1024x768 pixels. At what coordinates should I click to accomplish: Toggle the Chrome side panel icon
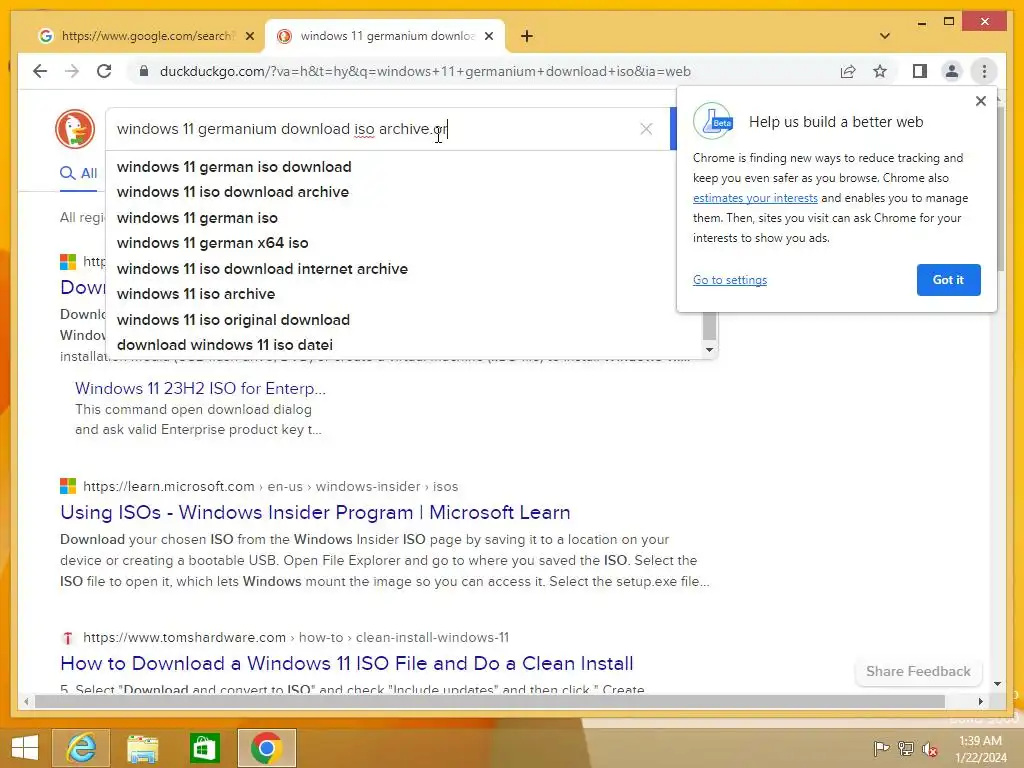click(920, 71)
